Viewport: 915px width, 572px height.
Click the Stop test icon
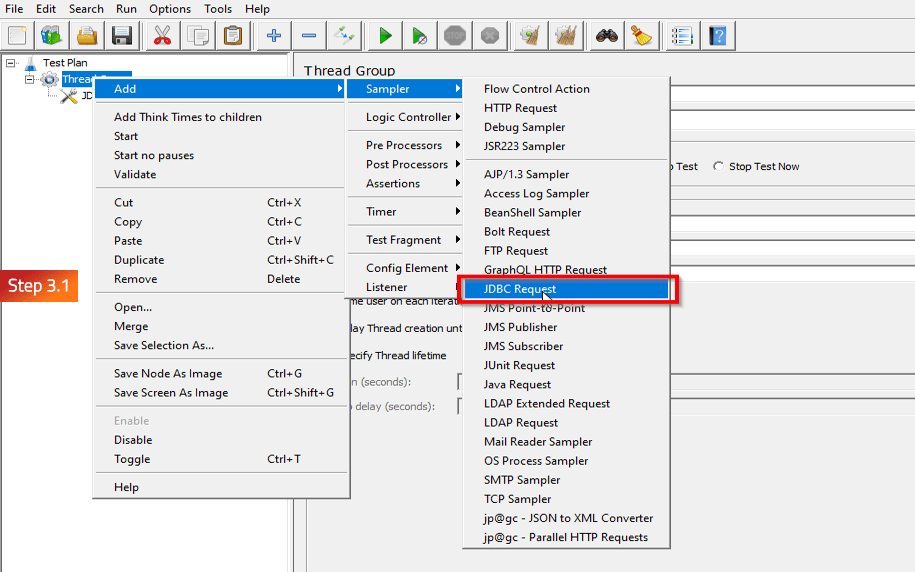[455, 36]
